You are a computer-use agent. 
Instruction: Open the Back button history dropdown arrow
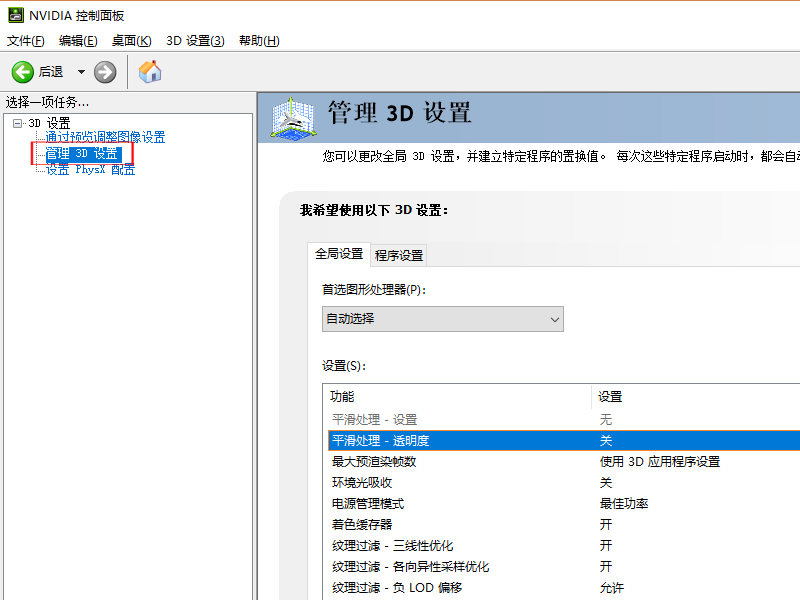click(x=80, y=71)
